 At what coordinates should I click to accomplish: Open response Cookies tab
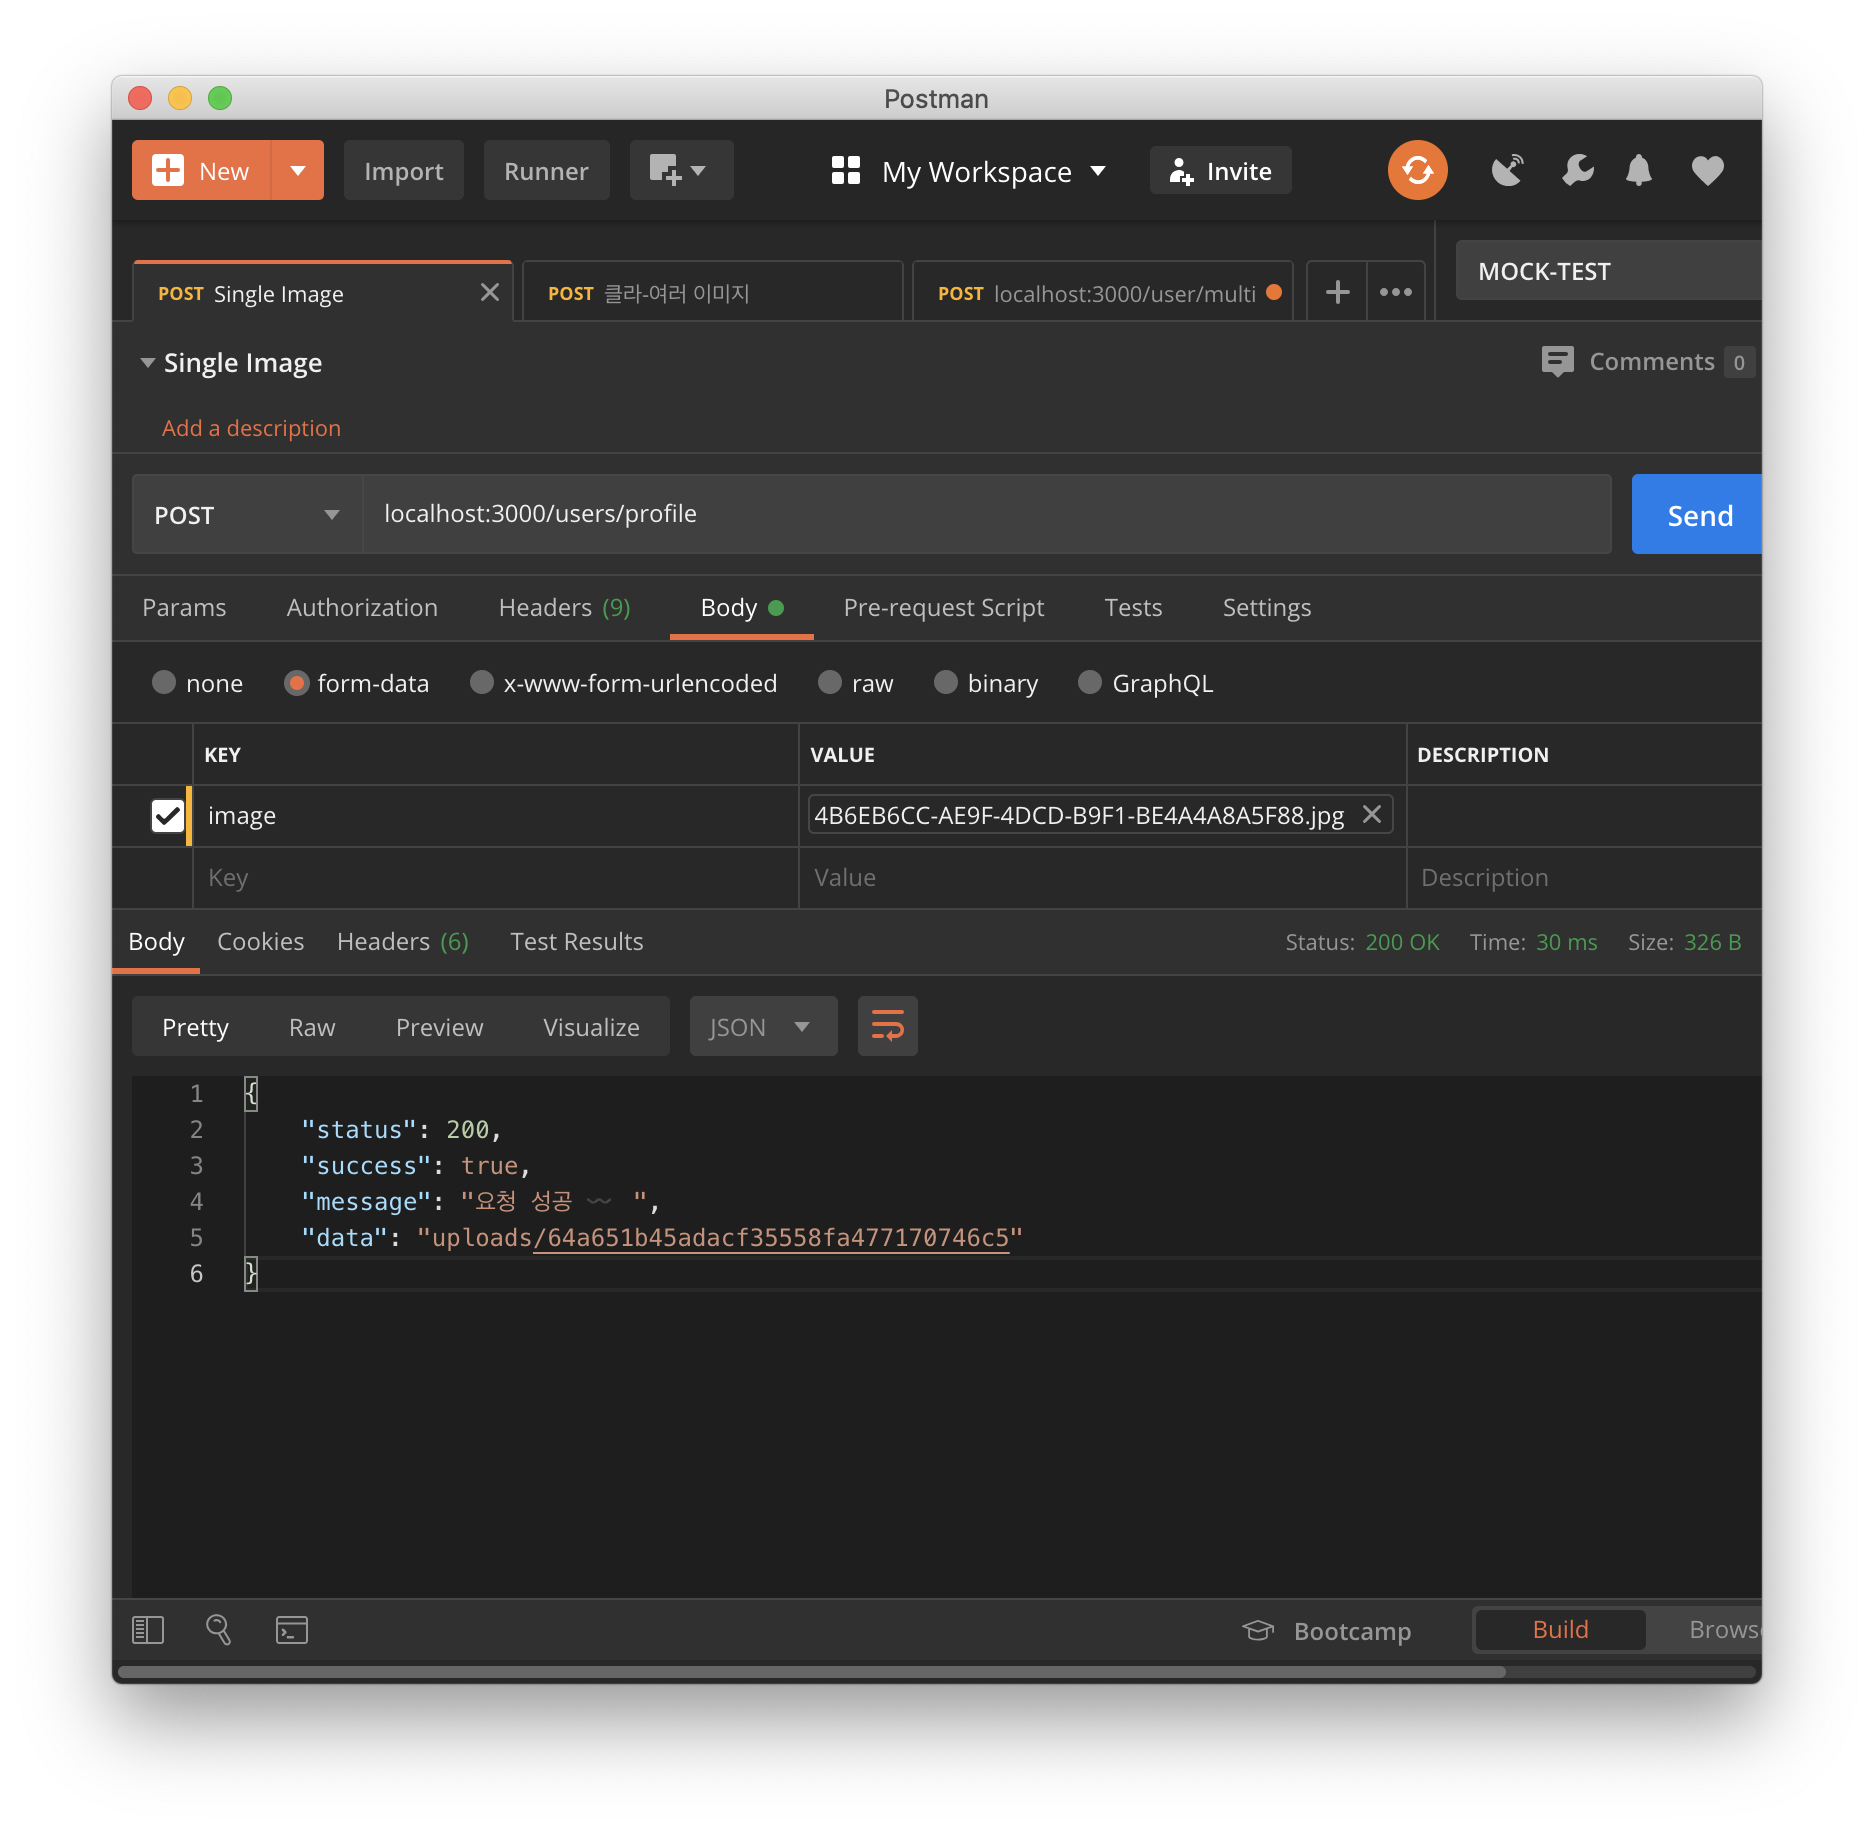(x=260, y=941)
